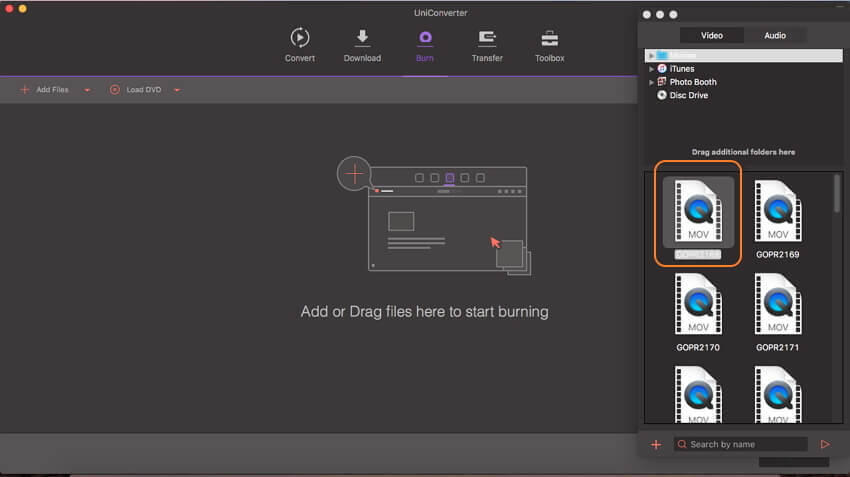Click the Disc Drive icon
The height and width of the screenshot is (477, 850).
pyautogui.click(x=662, y=95)
